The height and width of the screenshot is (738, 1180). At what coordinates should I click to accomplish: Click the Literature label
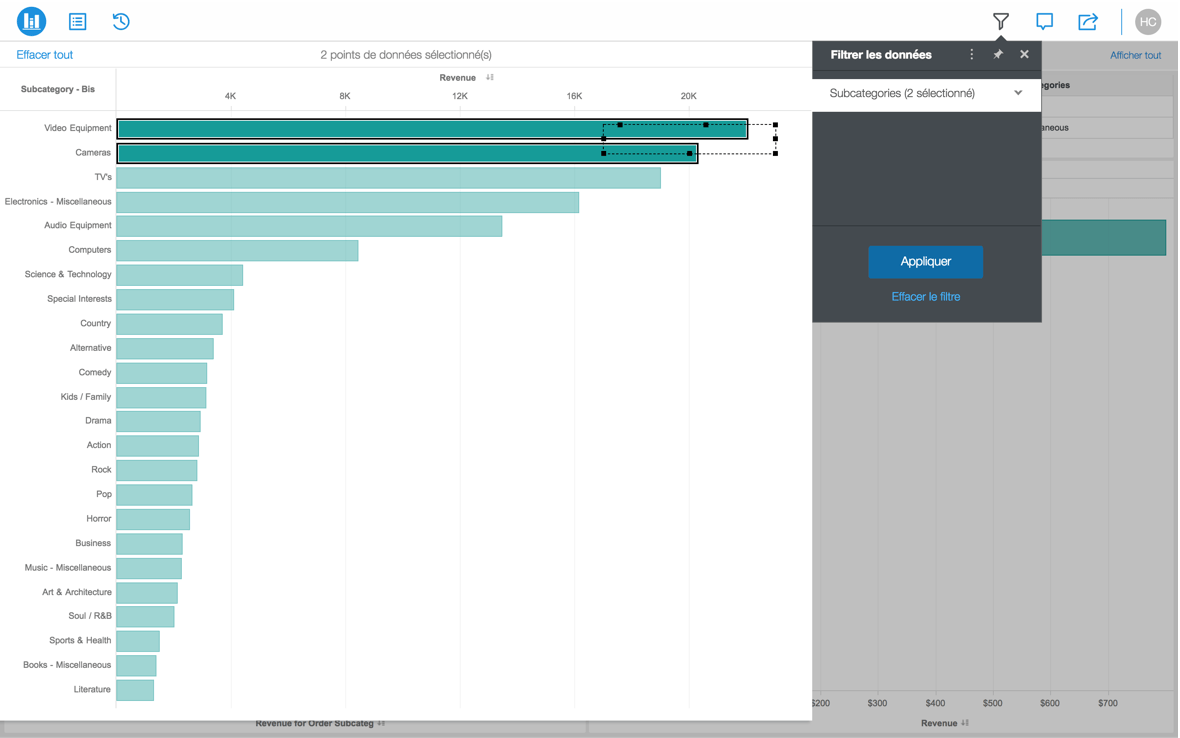coord(92,689)
